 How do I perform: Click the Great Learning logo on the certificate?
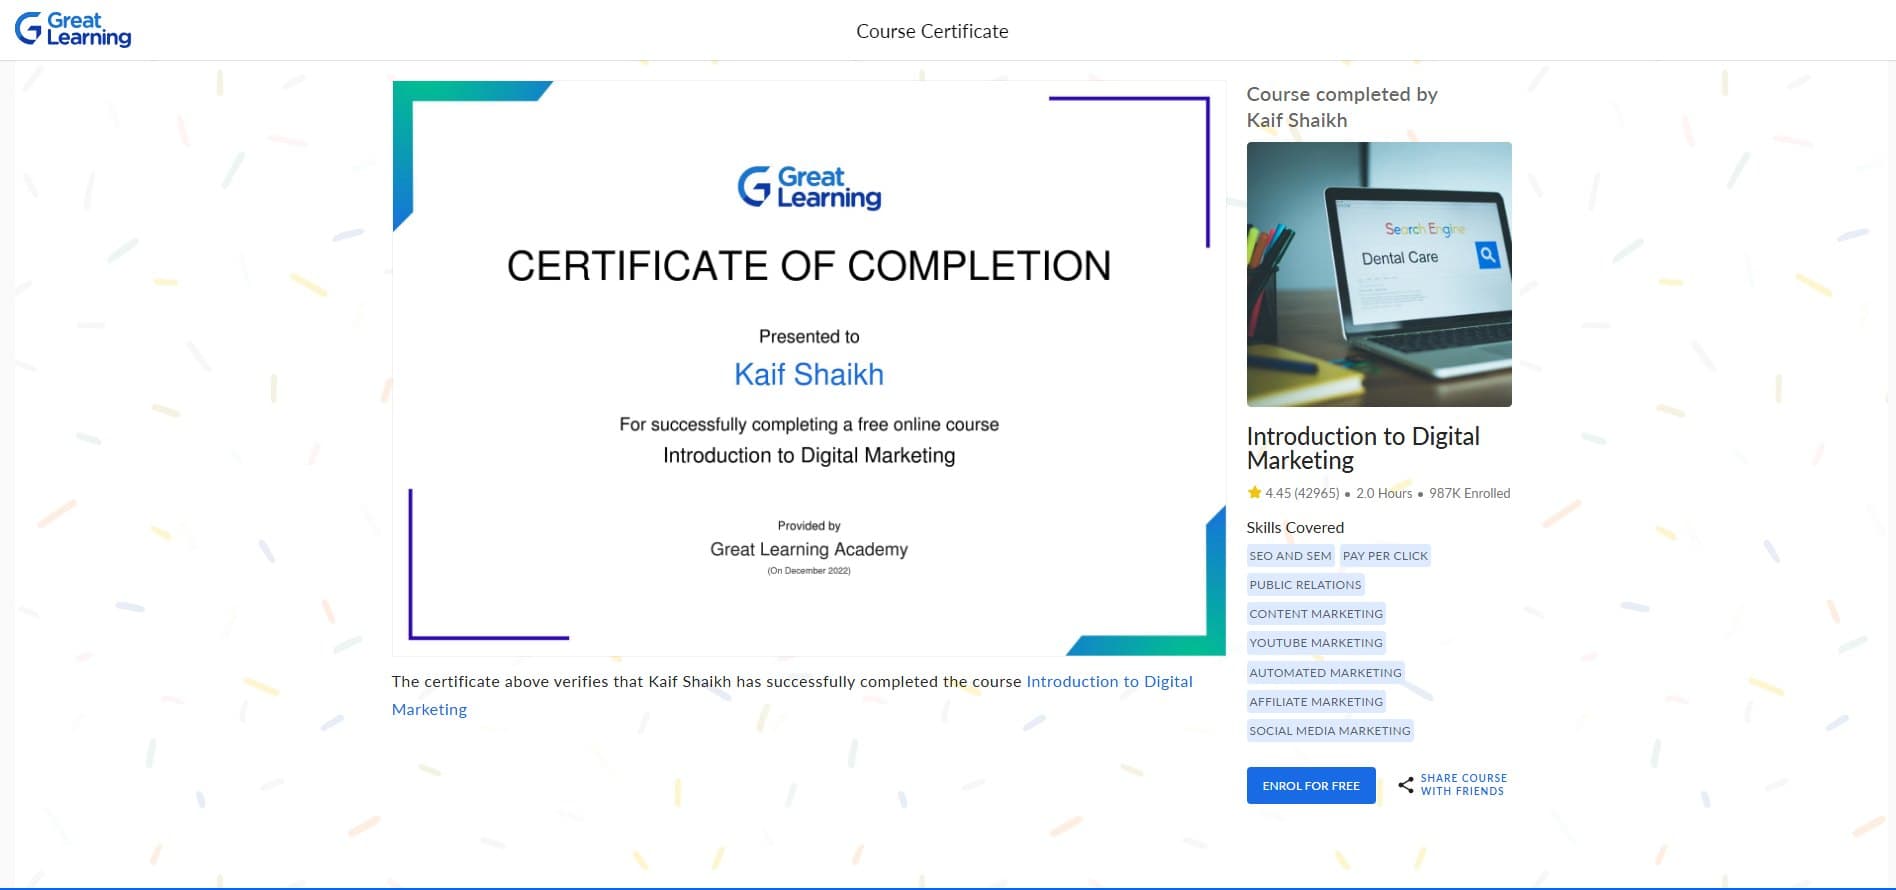click(x=809, y=188)
